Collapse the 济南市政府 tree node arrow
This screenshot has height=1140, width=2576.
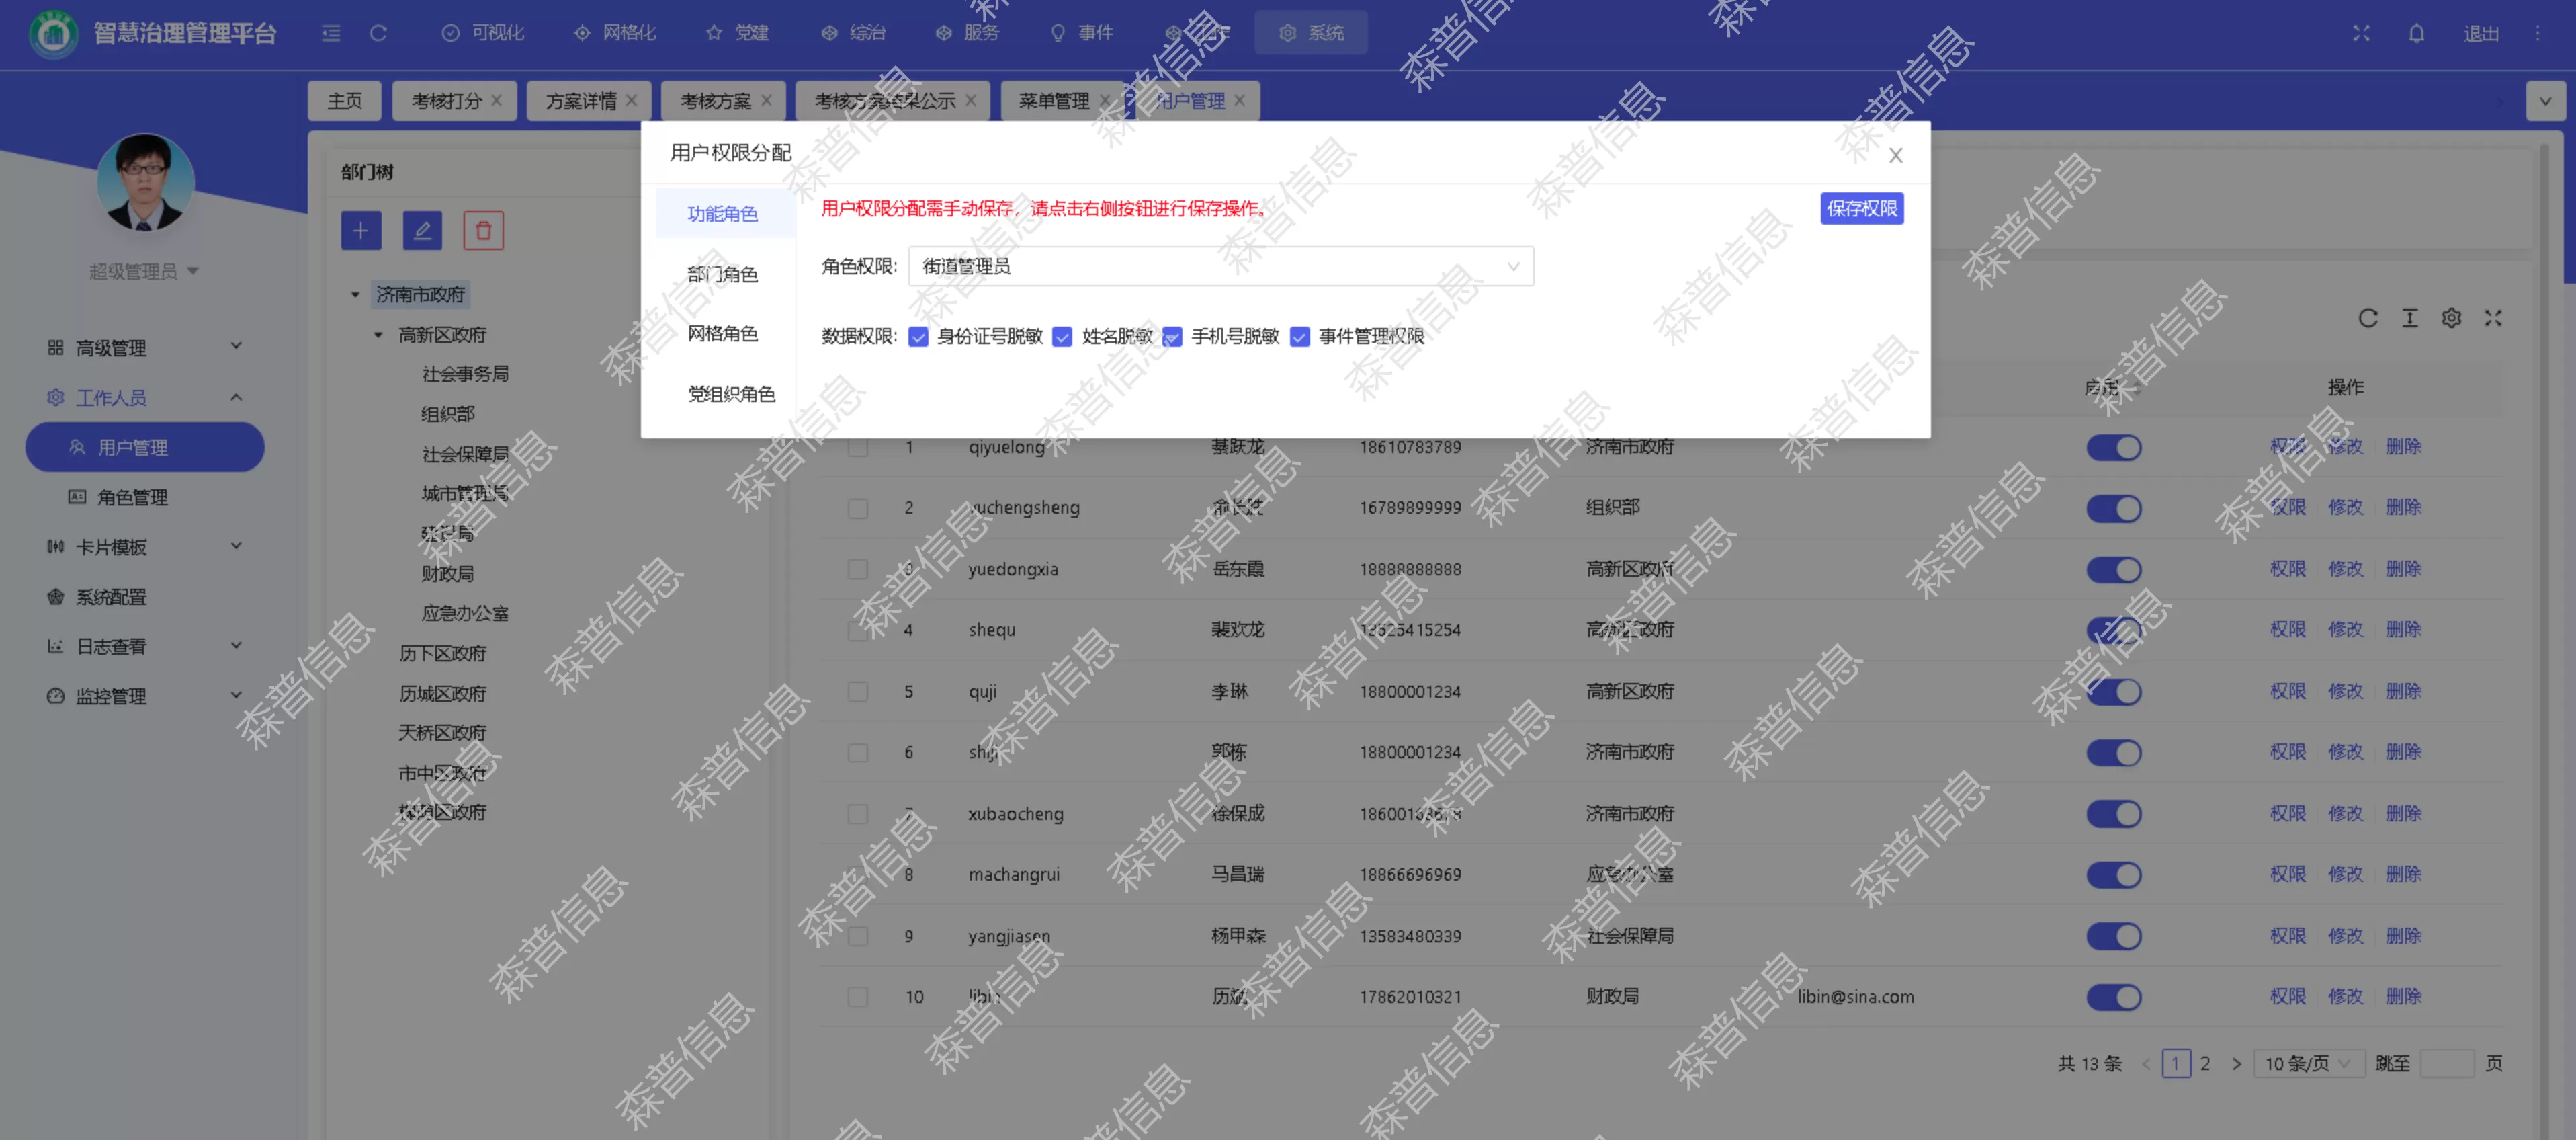pyautogui.click(x=355, y=295)
